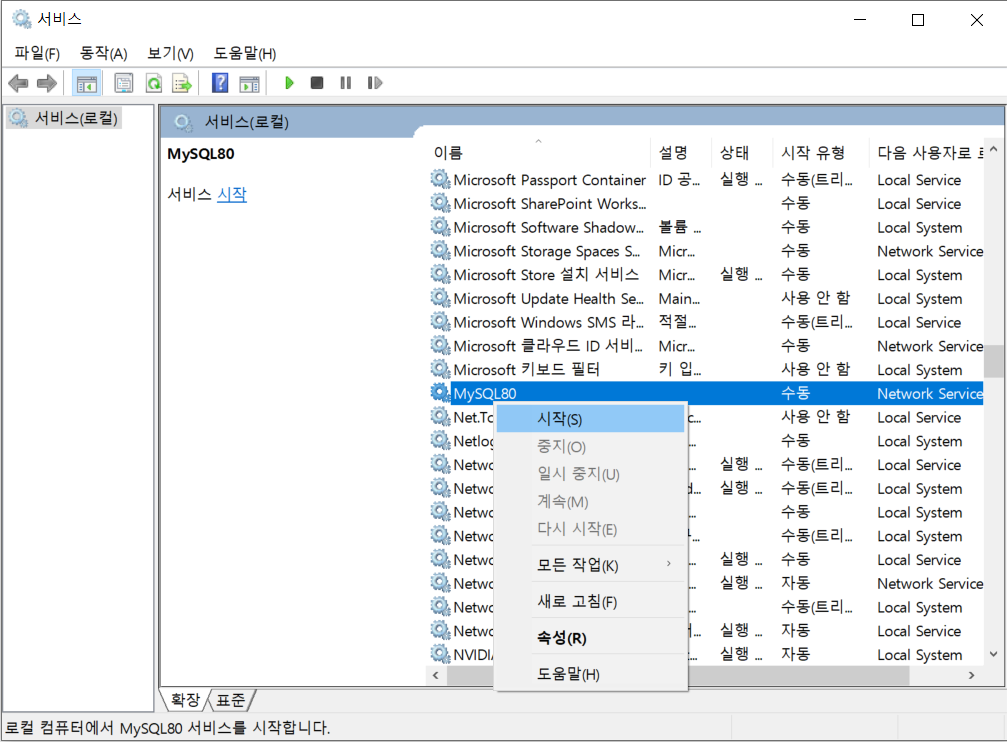Click horizontal scrollbar left arrow
This screenshot has height=742, width=1007.
tap(436, 675)
